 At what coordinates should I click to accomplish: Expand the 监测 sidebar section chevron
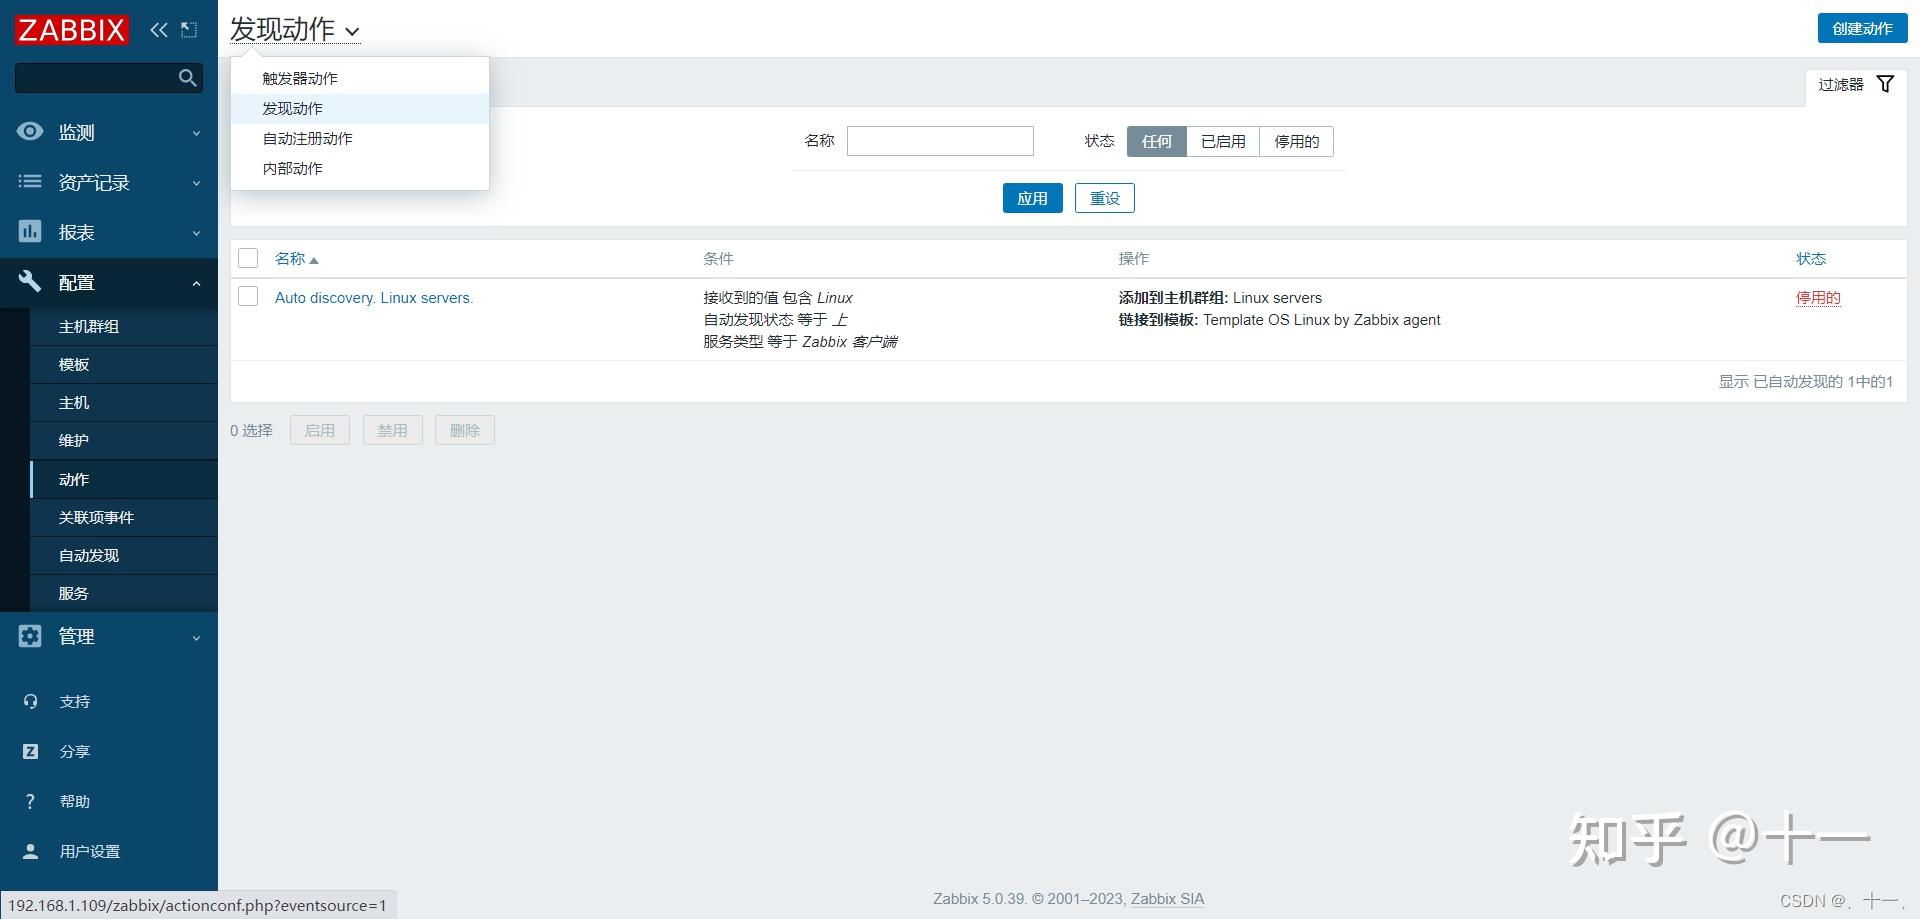tap(196, 132)
